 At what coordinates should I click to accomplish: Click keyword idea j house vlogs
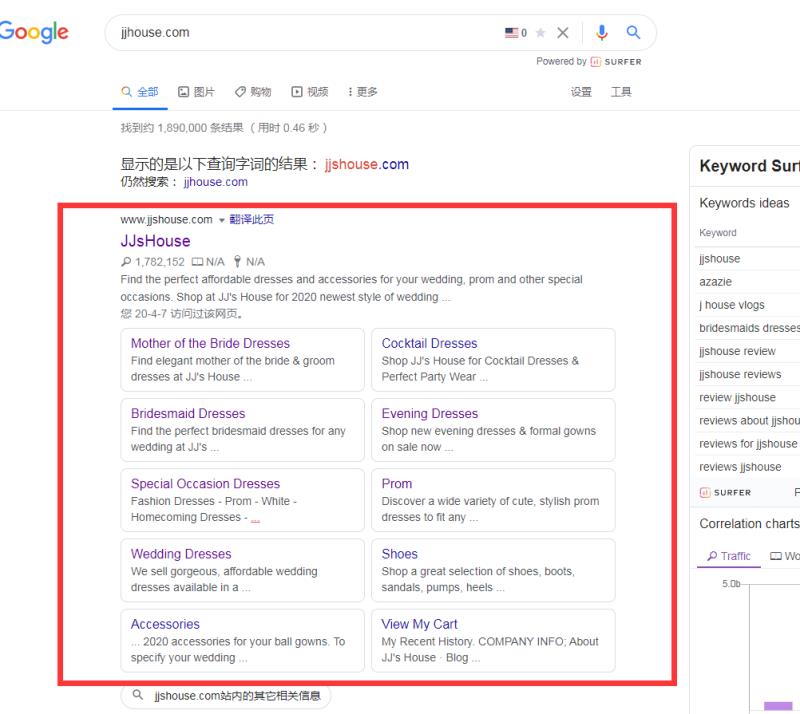click(x=732, y=305)
